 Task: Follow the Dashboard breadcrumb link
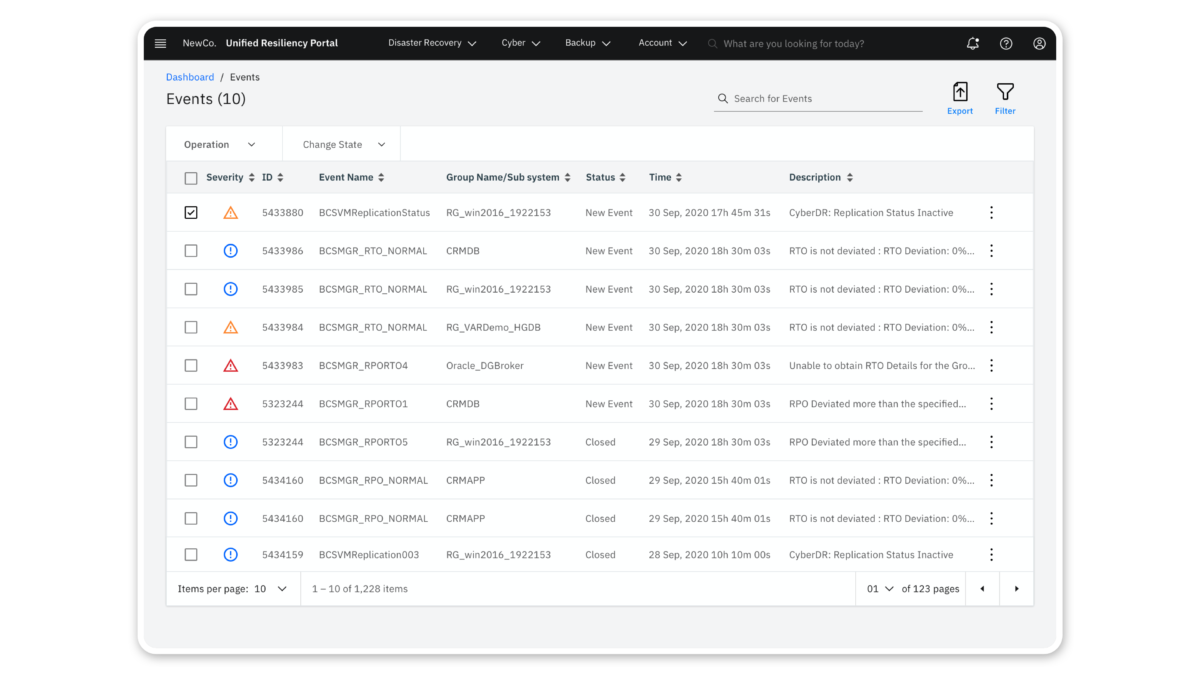click(190, 77)
